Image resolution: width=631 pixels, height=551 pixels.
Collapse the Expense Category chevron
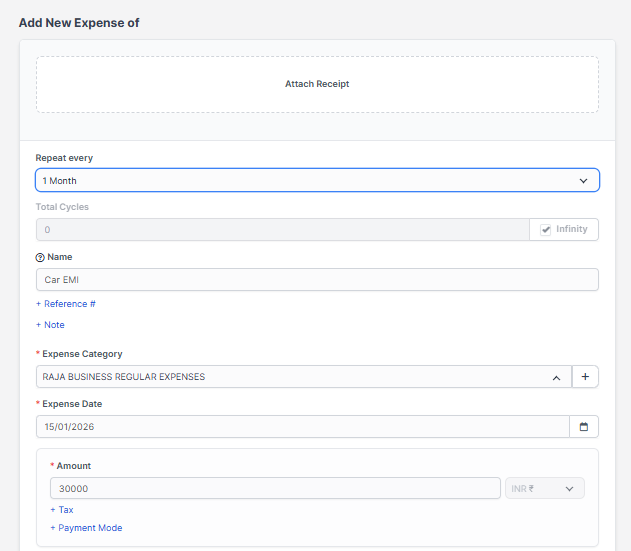(556, 377)
